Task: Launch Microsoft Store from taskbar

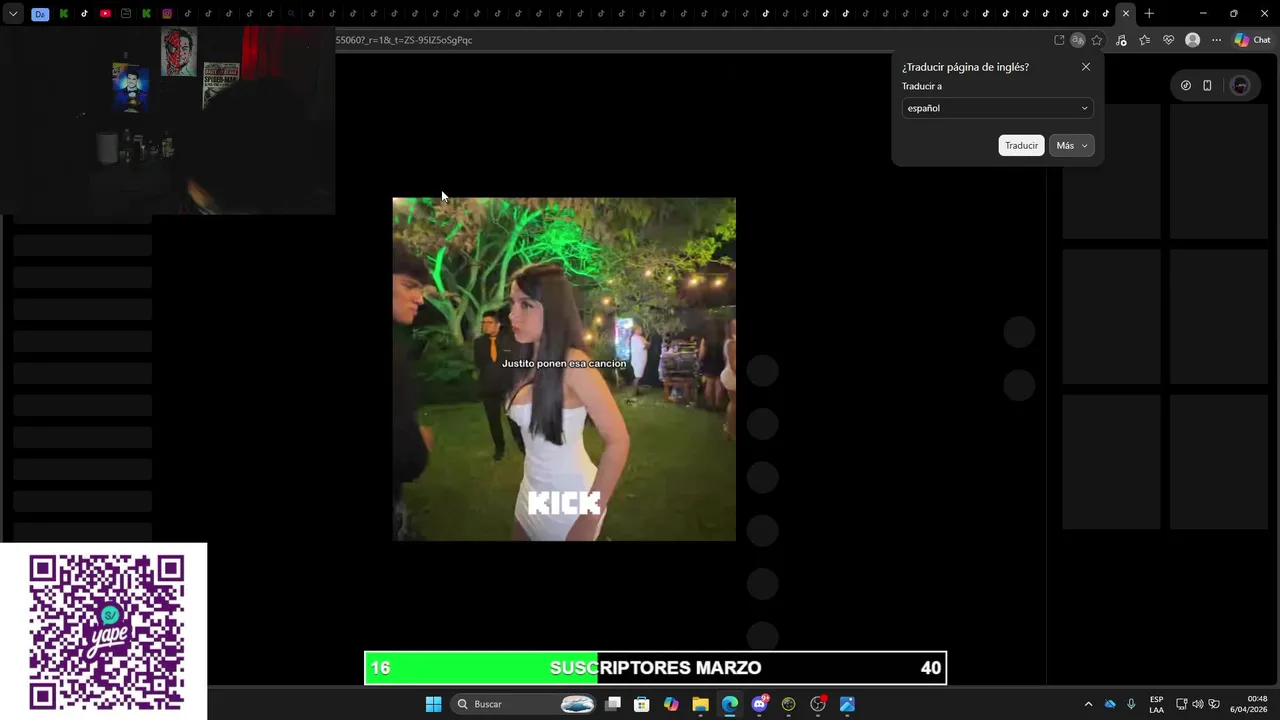Action: coord(642,704)
